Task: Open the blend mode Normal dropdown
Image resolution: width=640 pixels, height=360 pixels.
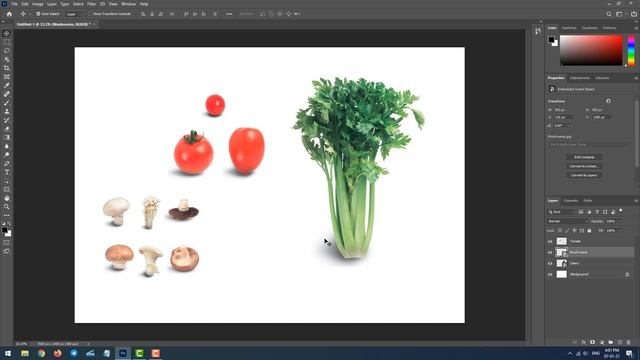Action: tap(567, 221)
